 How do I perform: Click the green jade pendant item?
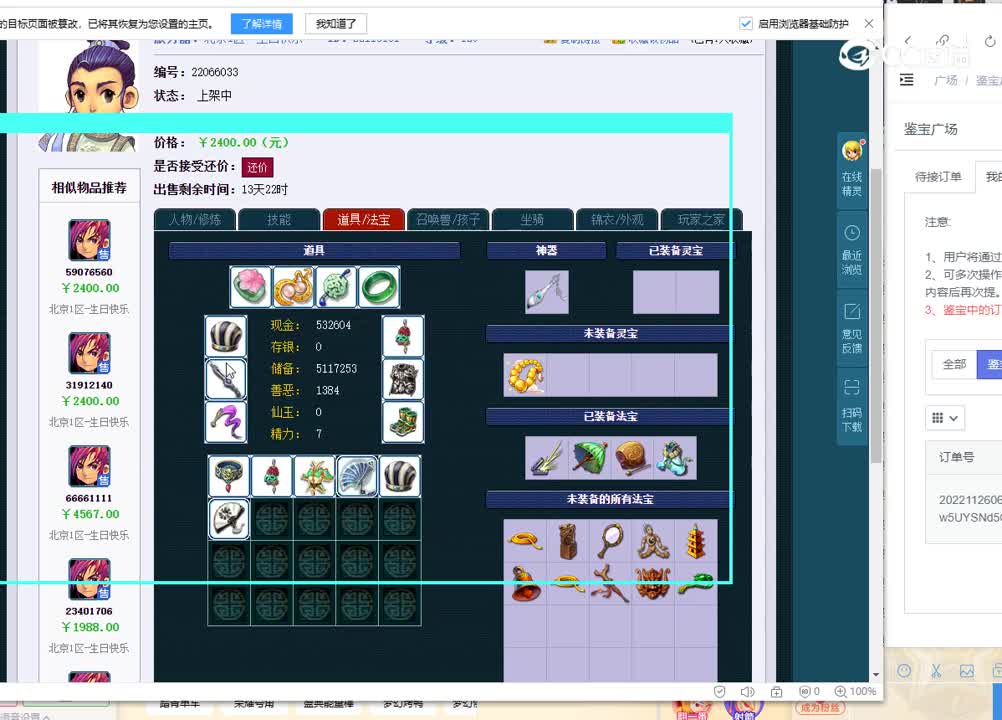coord(336,287)
